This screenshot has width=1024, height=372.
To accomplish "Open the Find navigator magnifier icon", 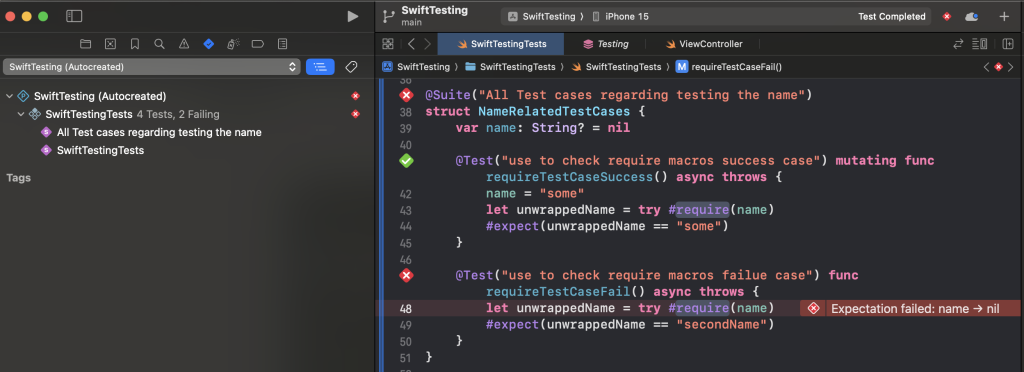I will [x=159, y=44].
